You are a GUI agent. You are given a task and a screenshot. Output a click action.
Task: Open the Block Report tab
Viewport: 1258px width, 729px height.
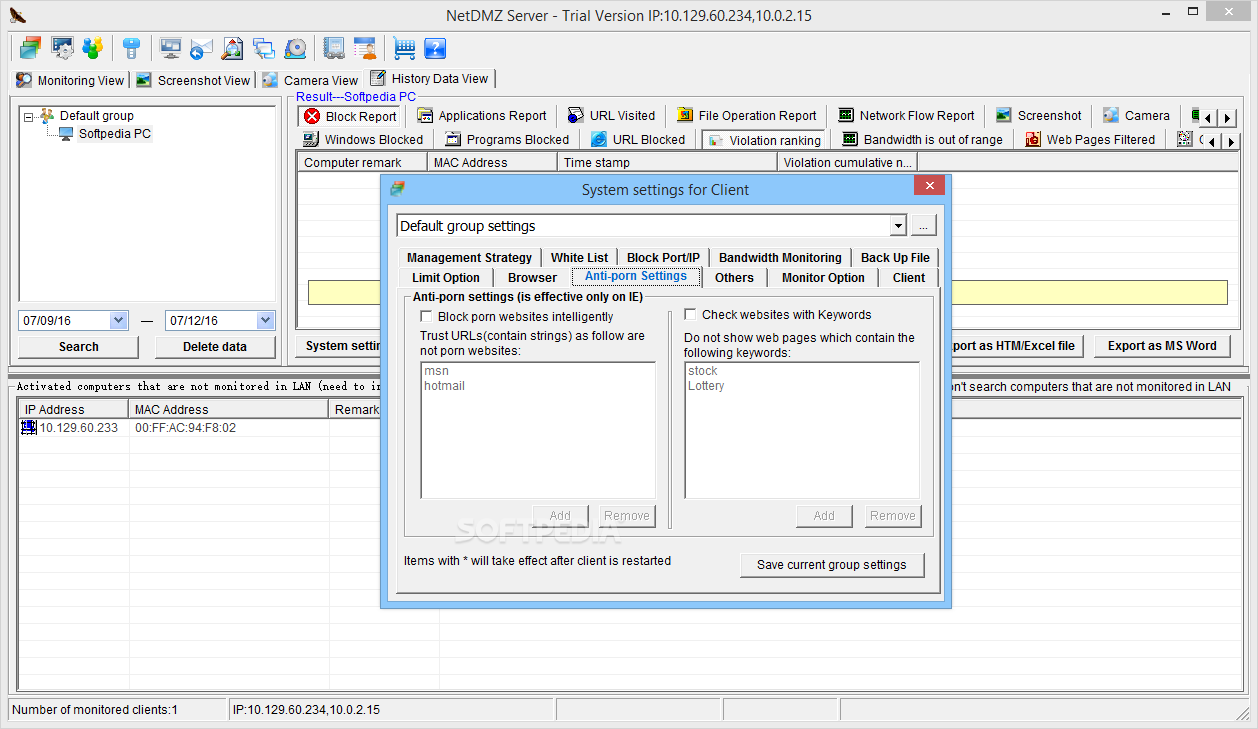click(x=351, y=116)
